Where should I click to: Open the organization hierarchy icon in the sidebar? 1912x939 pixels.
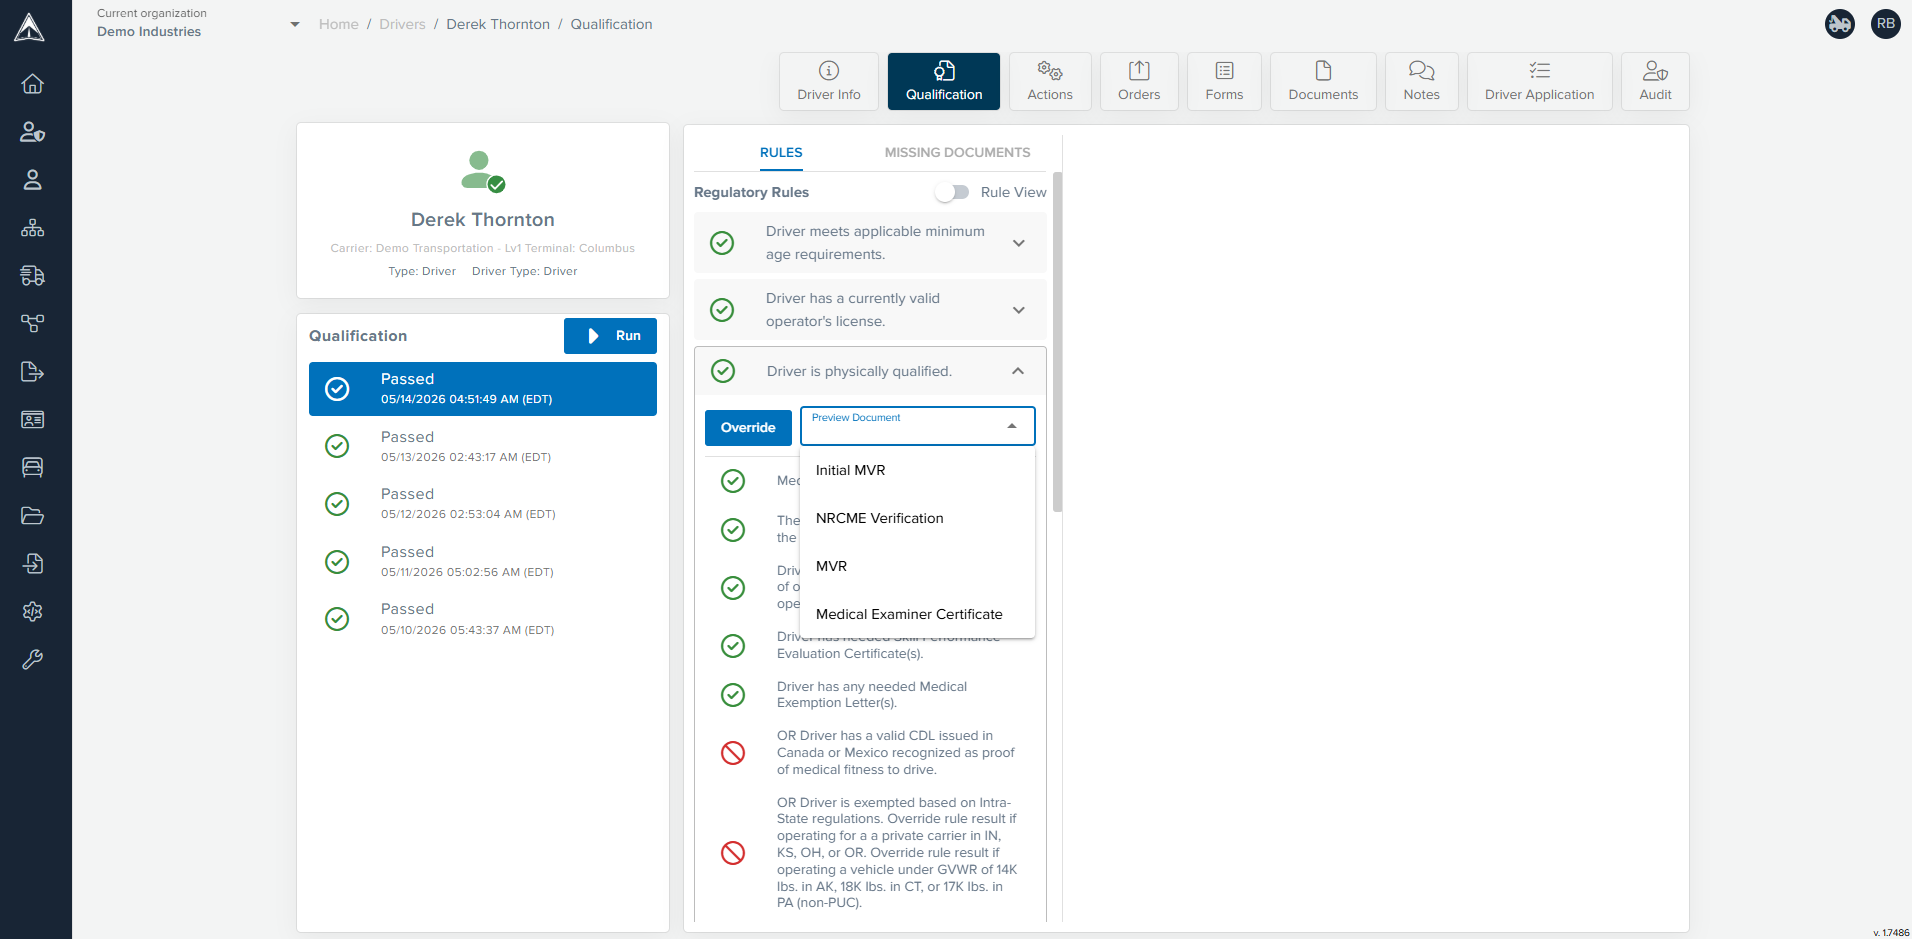(x=32, y=228)
